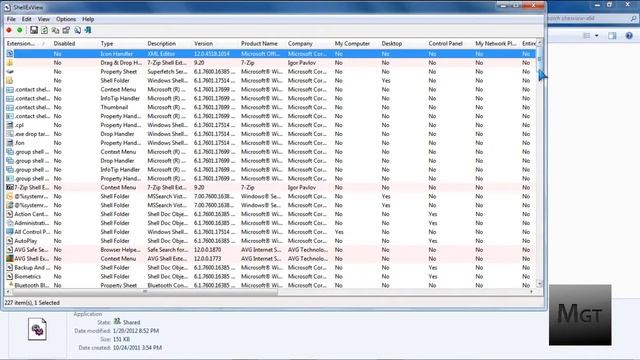Click the Bluetooth Con... description cell

(x=167, y=285)
